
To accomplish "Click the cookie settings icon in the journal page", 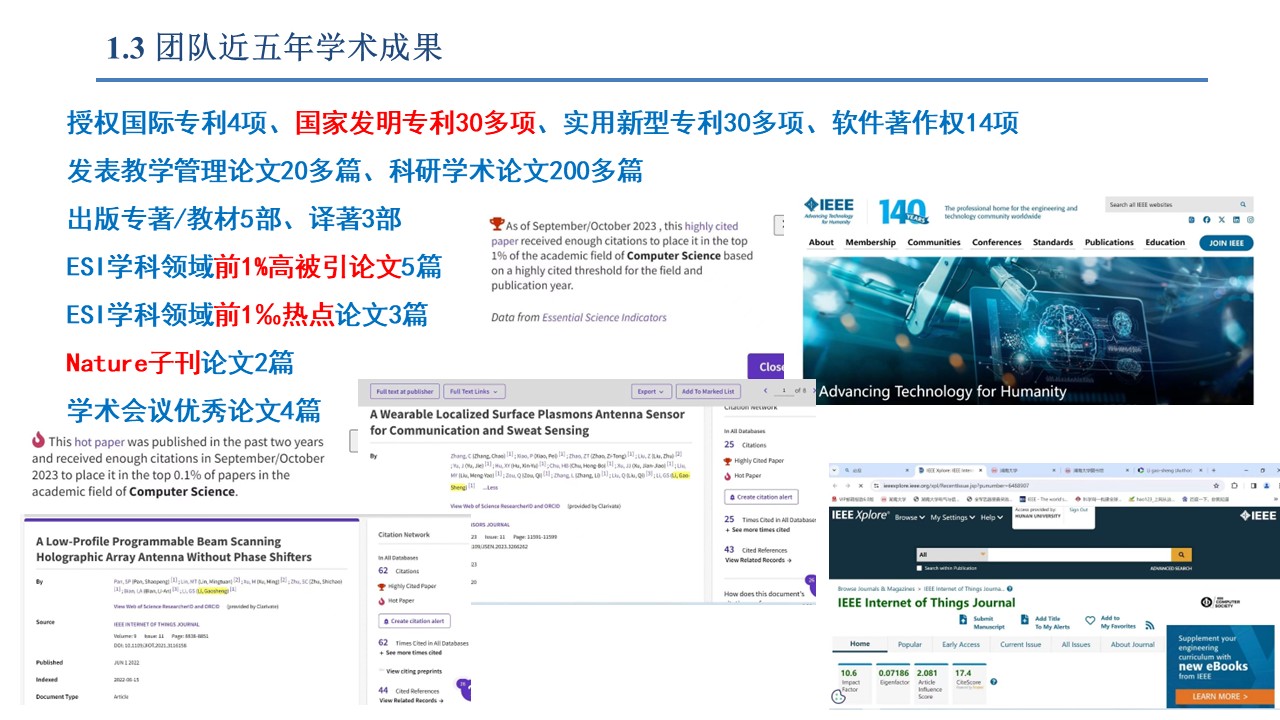I will point(838,698).
